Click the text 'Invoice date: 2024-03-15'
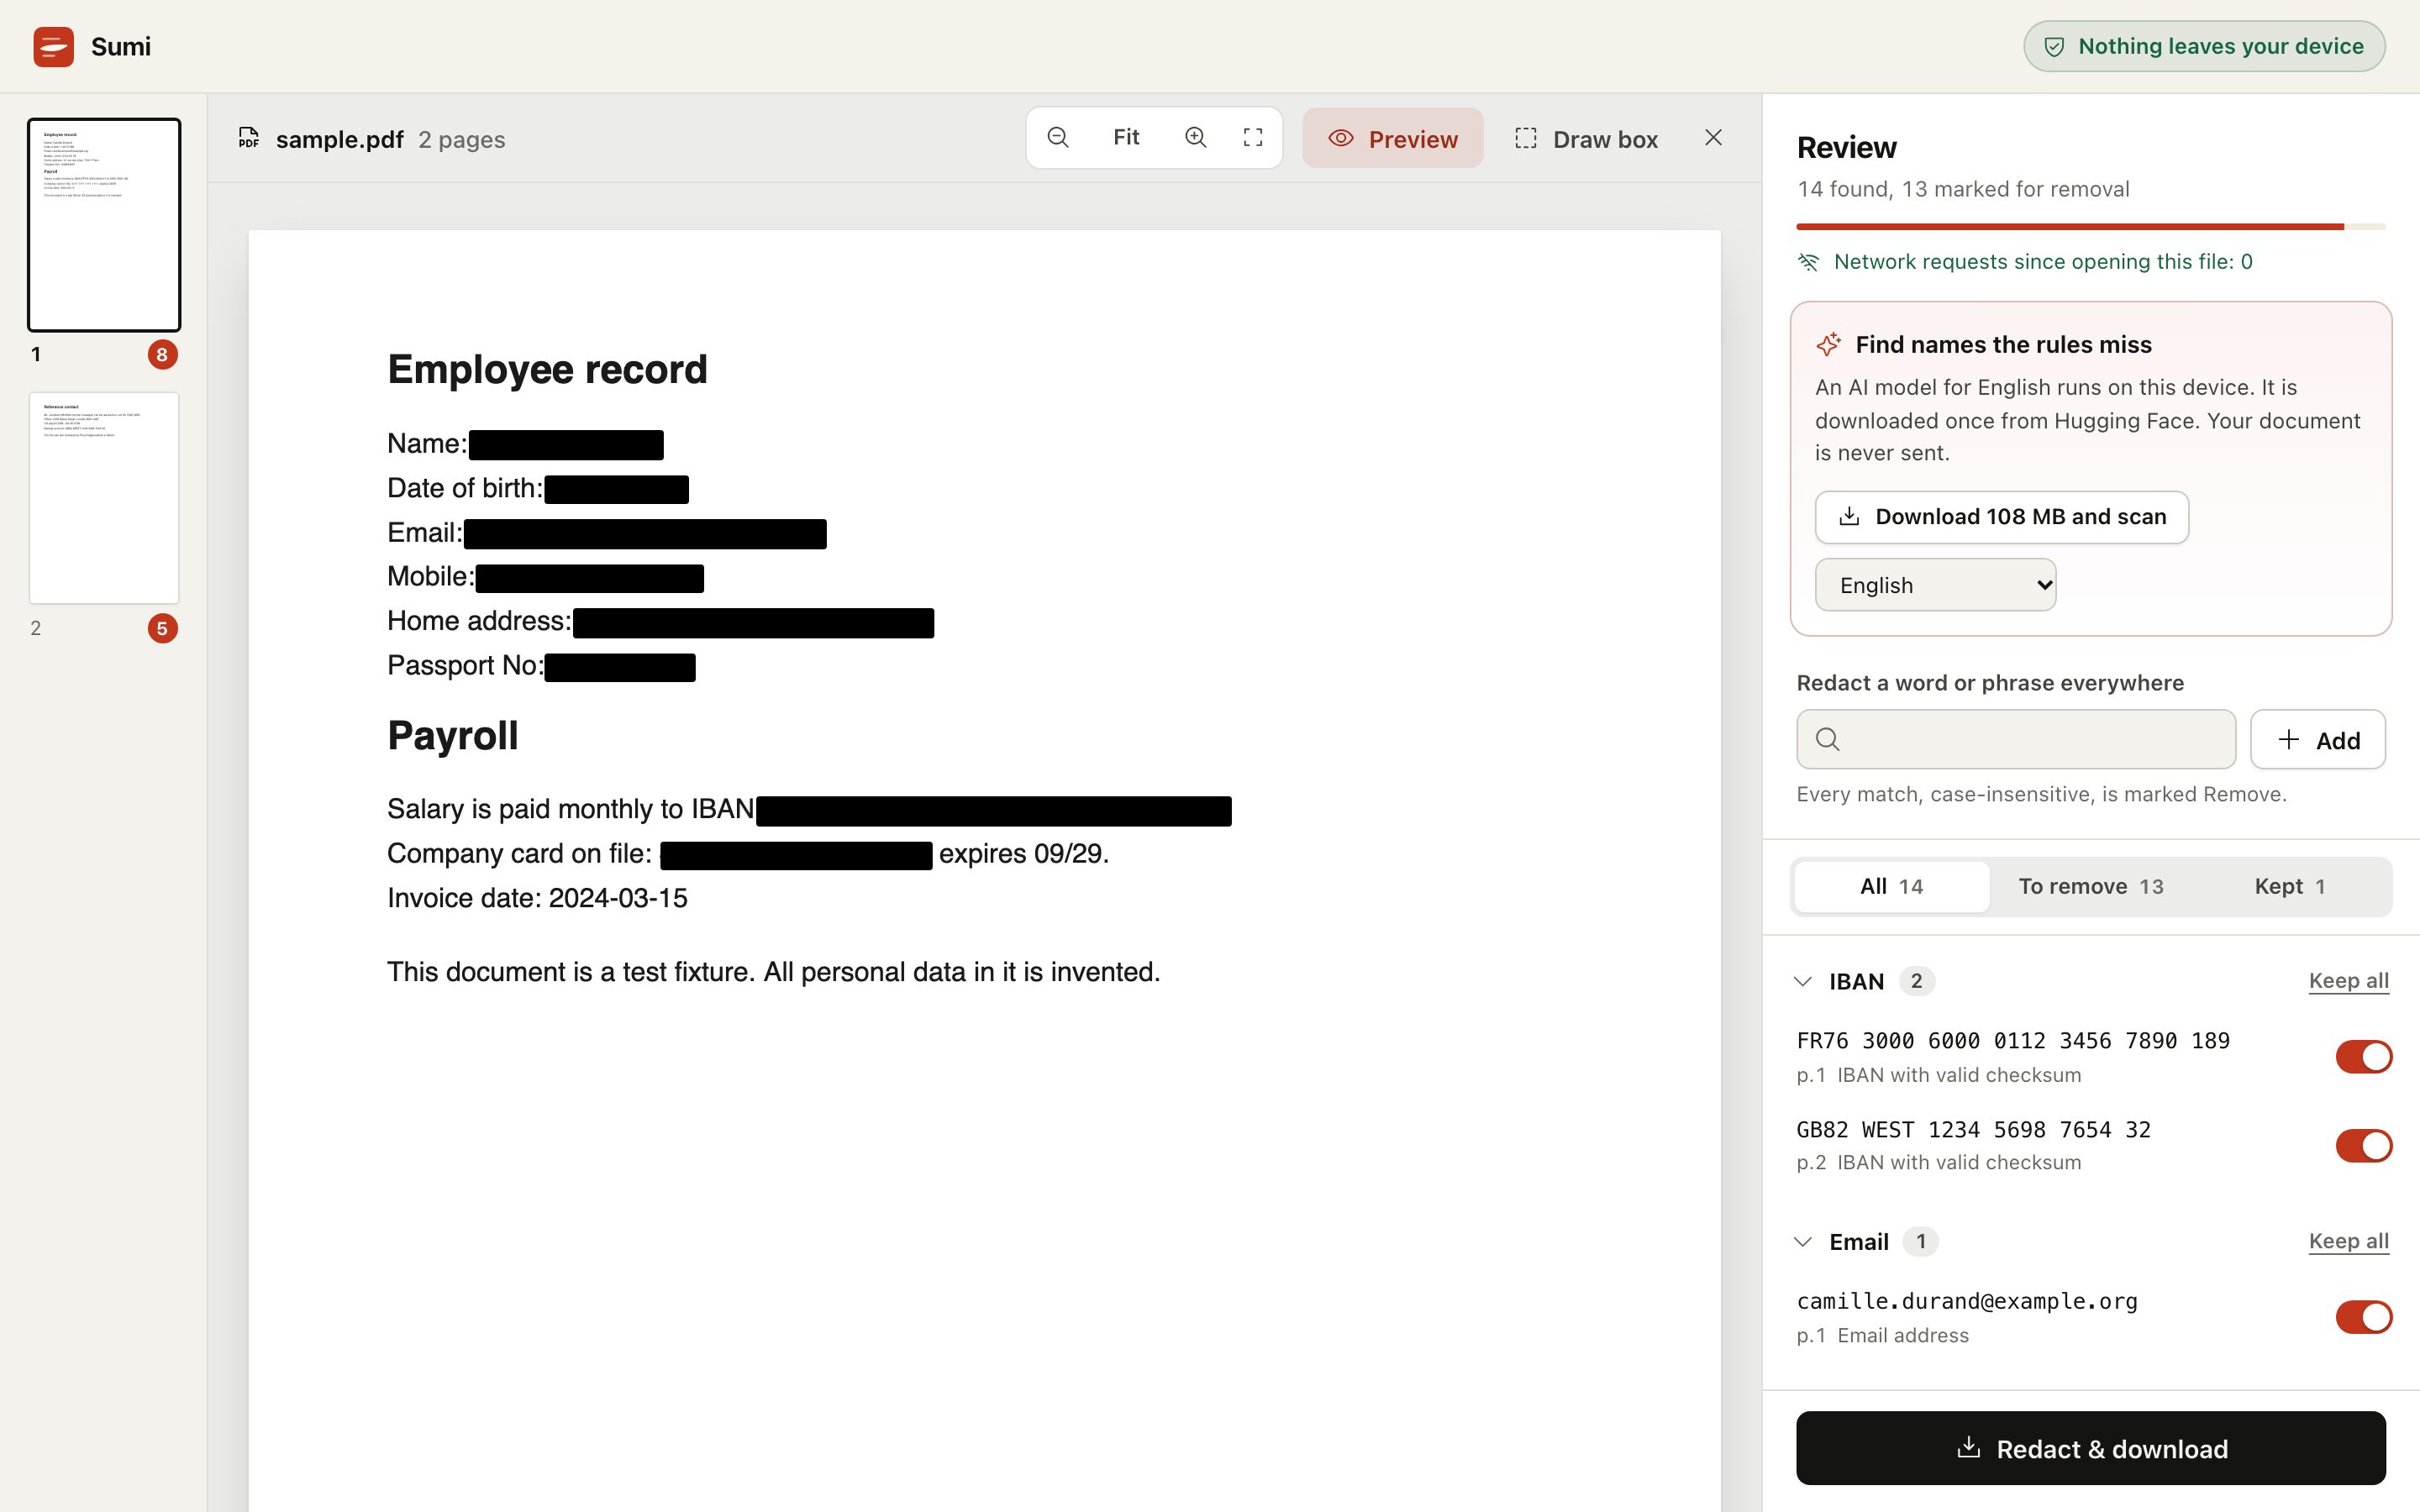Screen dimensions: 2420x1512 point(537,898)
